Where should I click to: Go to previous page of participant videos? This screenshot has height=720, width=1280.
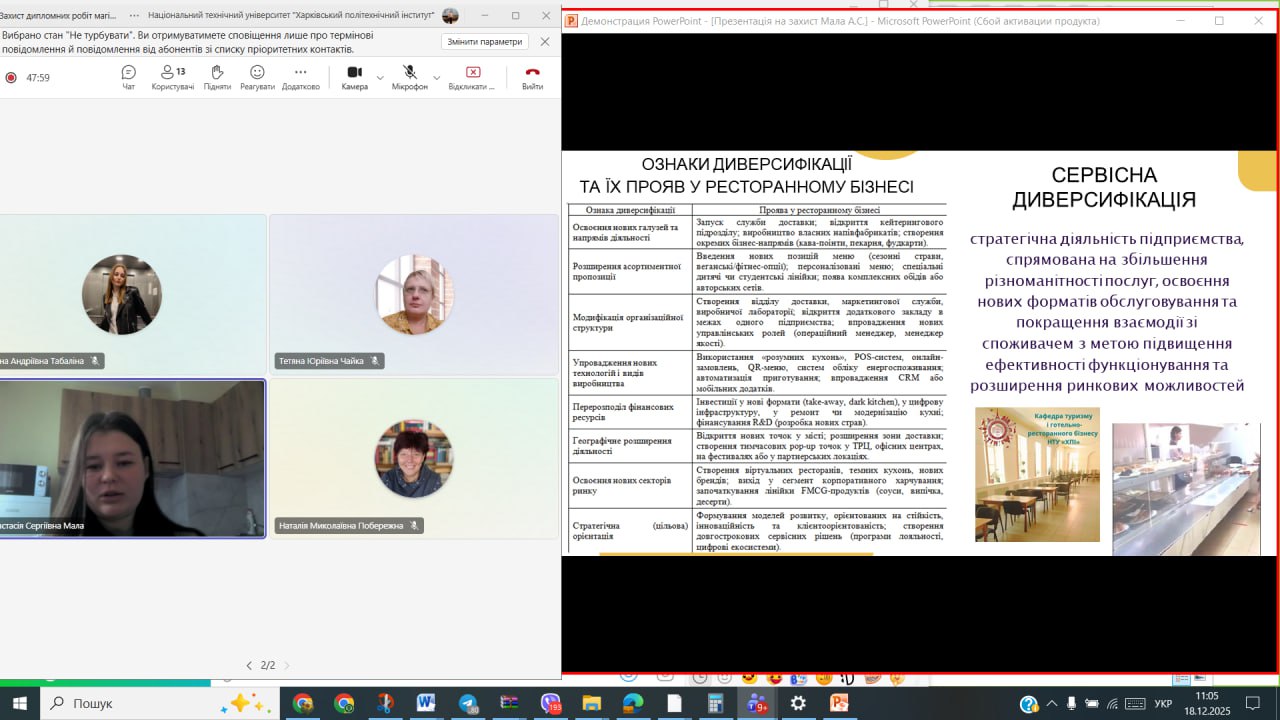(x=249, y=665)
